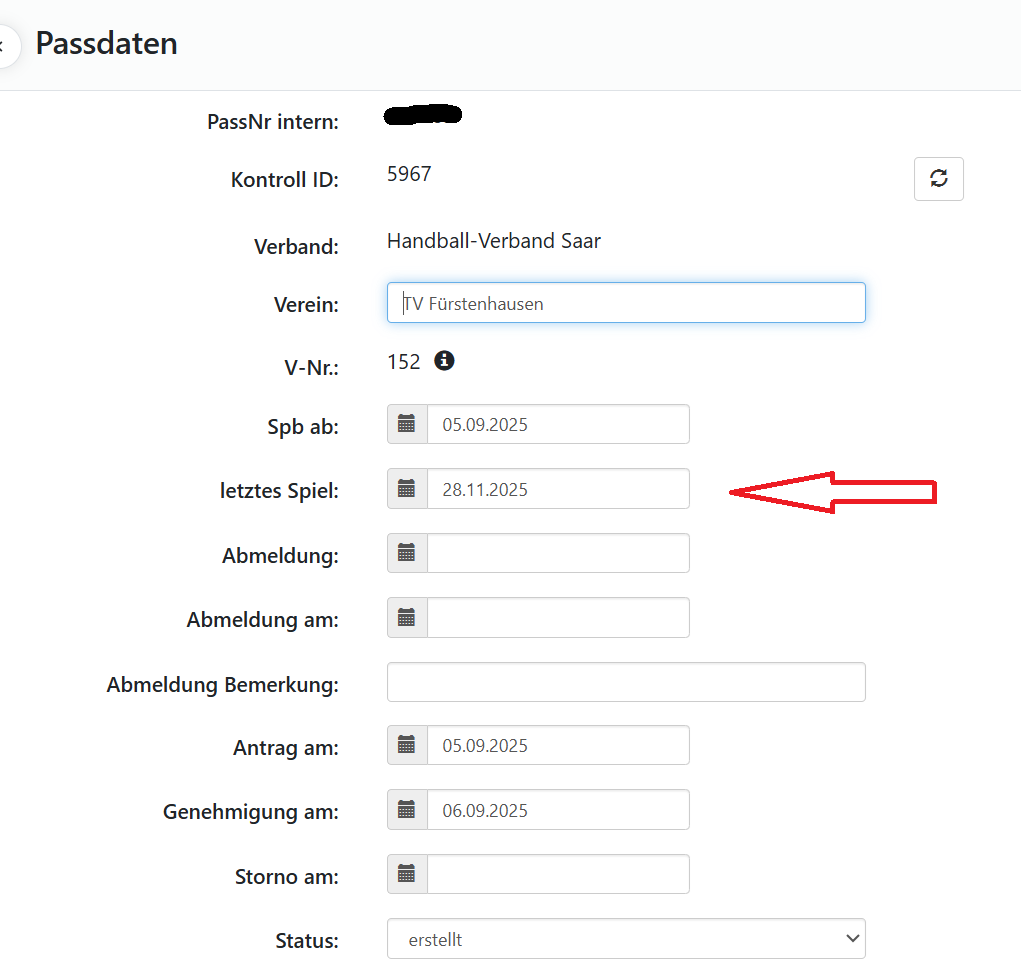1031x979 pixels.
Task: Open the calendar icon for letztes Spiel
Action: [x=407, y=489]
